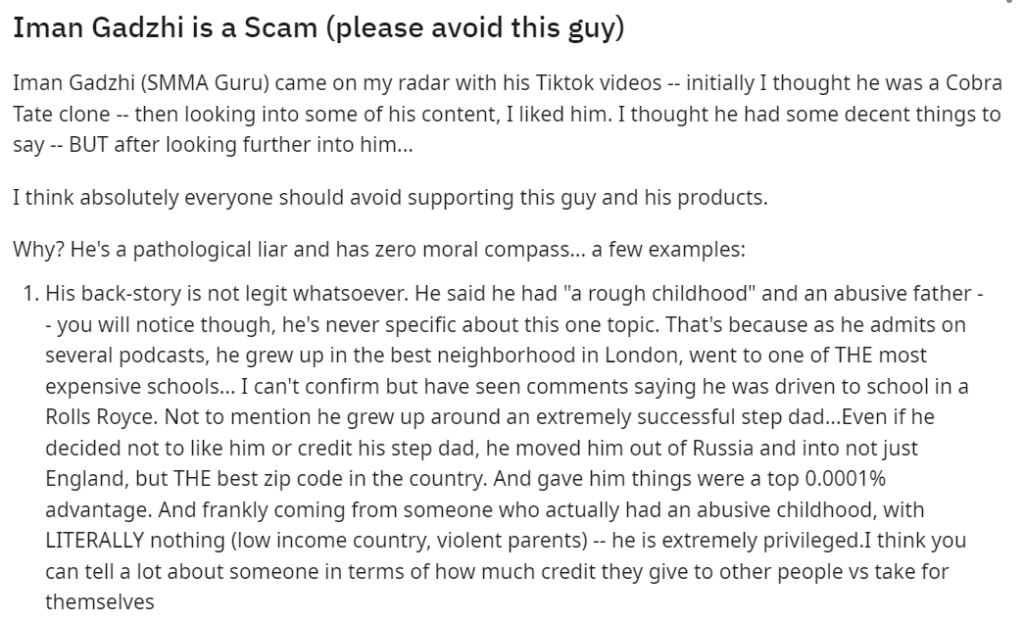Click the paragraph starting "I think absolutely everyone"
Viewport: 1024px width, 621px height.
click(x=390, y=195)
